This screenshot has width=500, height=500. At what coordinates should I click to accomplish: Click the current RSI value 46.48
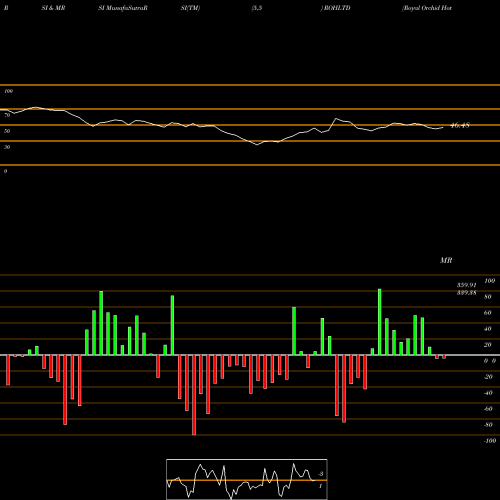pos(460,126)
